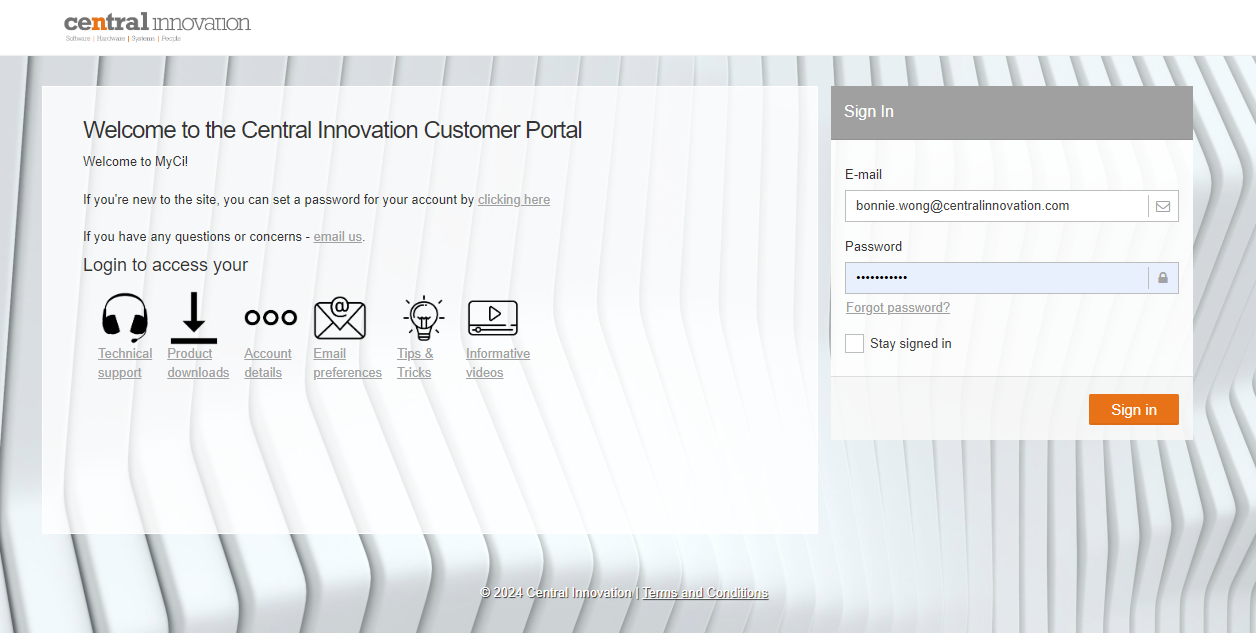This screenshot has width=1256, height=633.
Task: Click the 'email us' link
Action: click(x=338, y=237)
